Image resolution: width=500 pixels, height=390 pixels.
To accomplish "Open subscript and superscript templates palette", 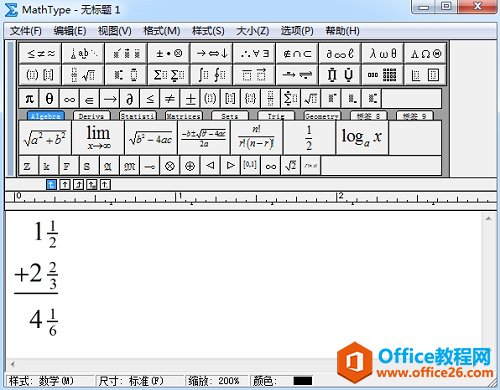I will tap(126, 75).
